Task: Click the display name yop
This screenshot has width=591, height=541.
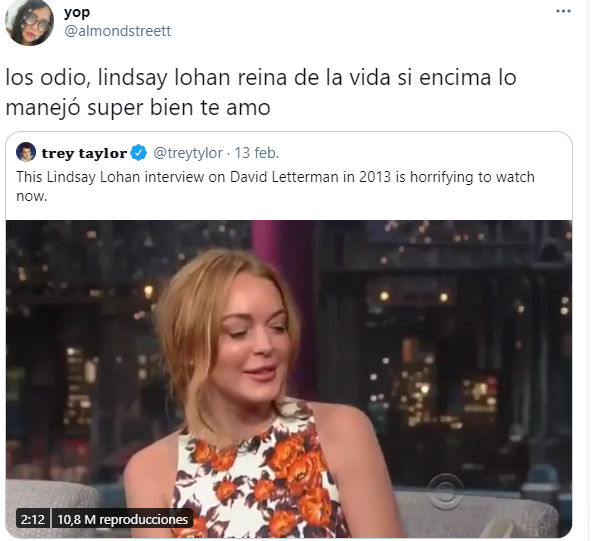Action: coord(77,12)
